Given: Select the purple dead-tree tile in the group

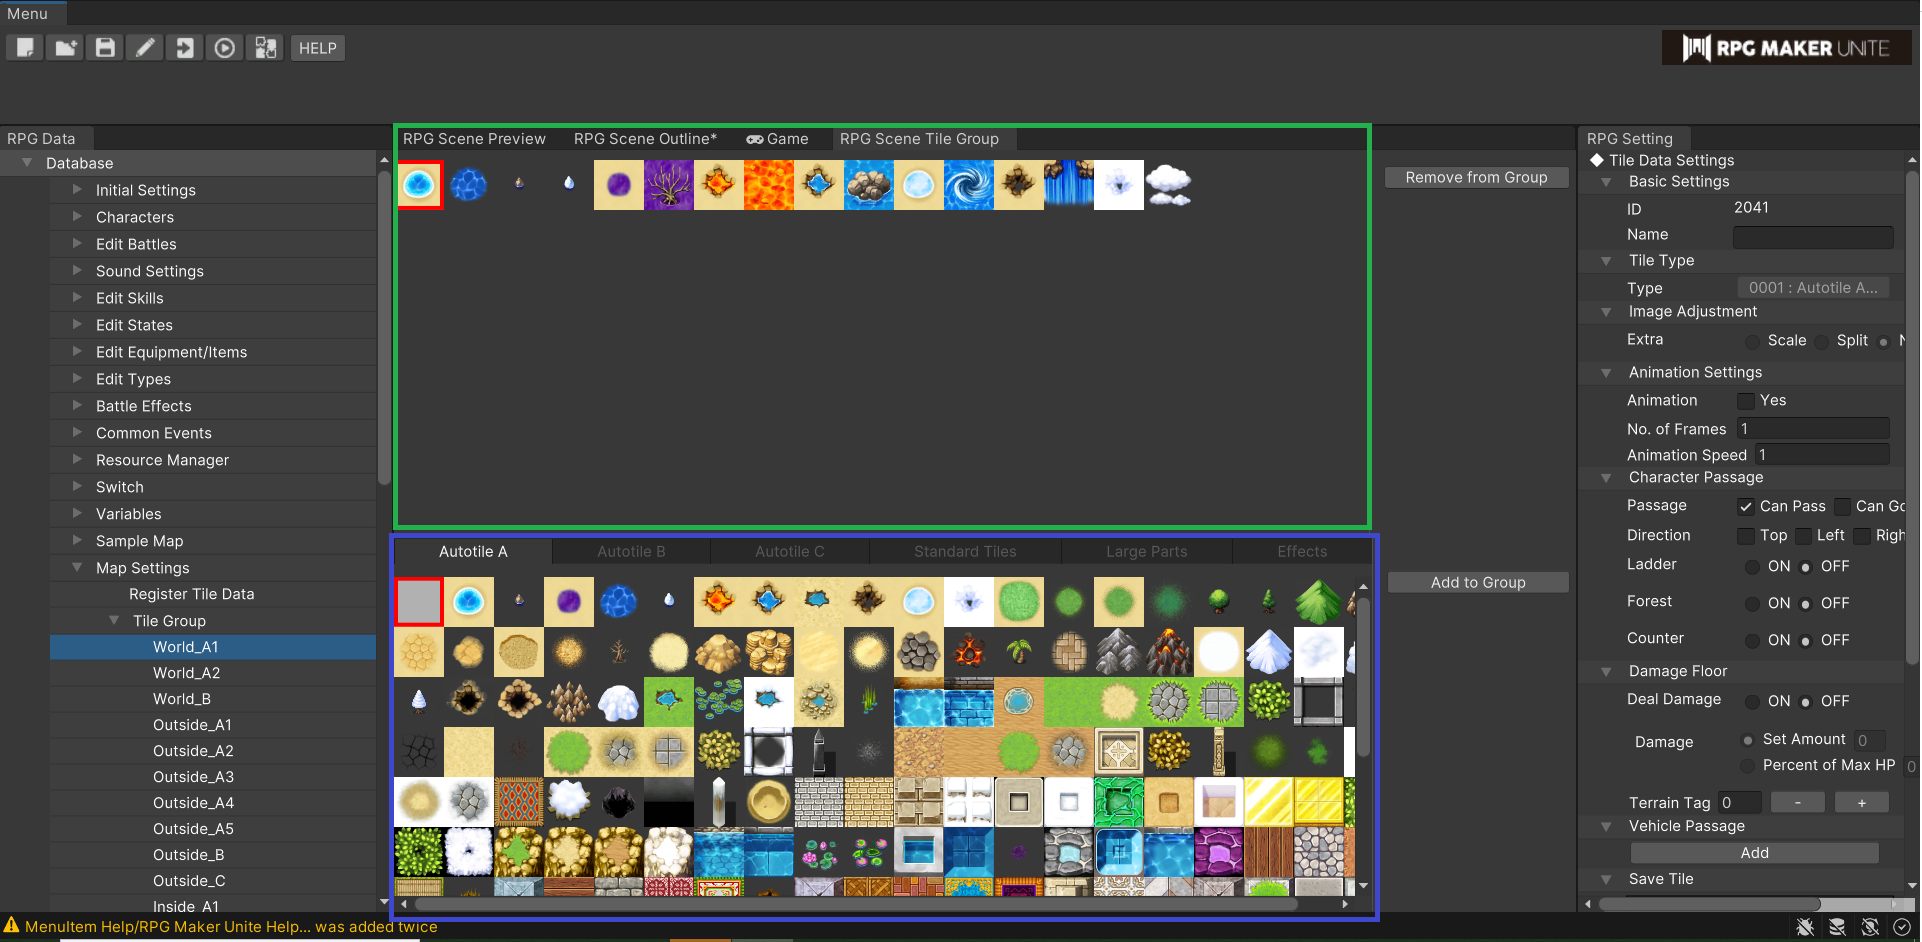Looking at the screenshot, I should pos(669,185).
